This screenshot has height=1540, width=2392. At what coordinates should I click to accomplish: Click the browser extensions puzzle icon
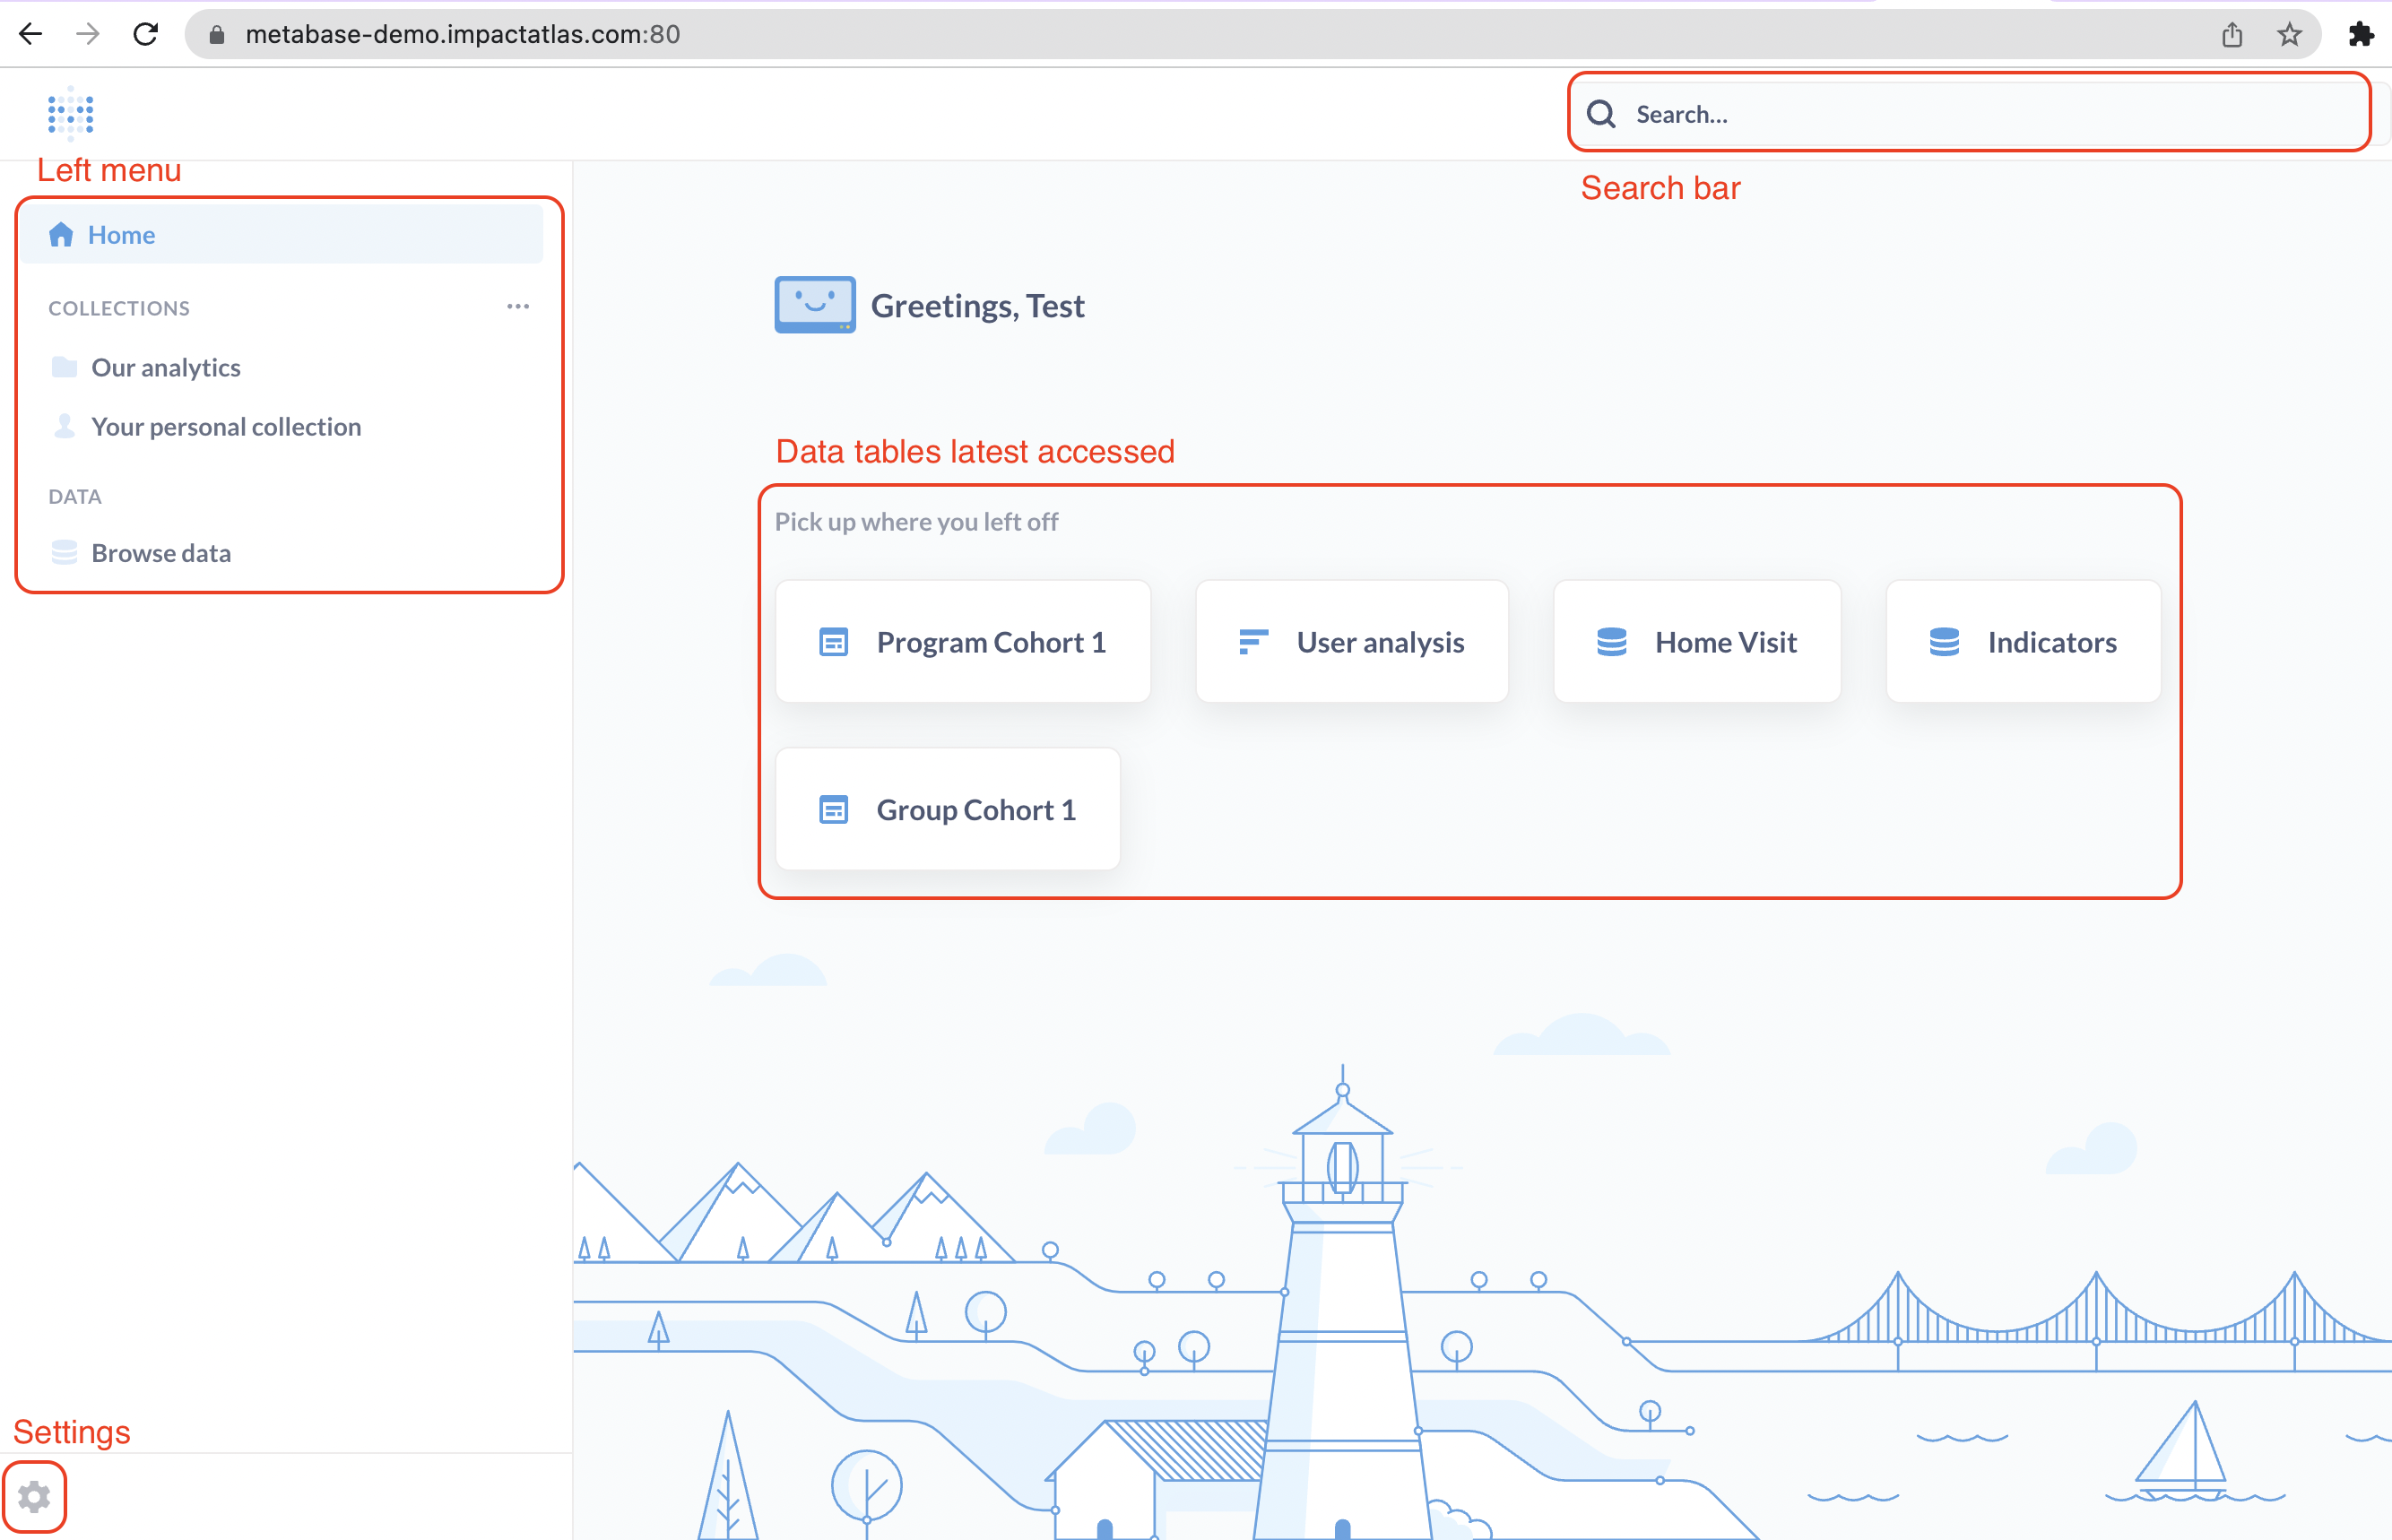click(x=2364, y=33)
